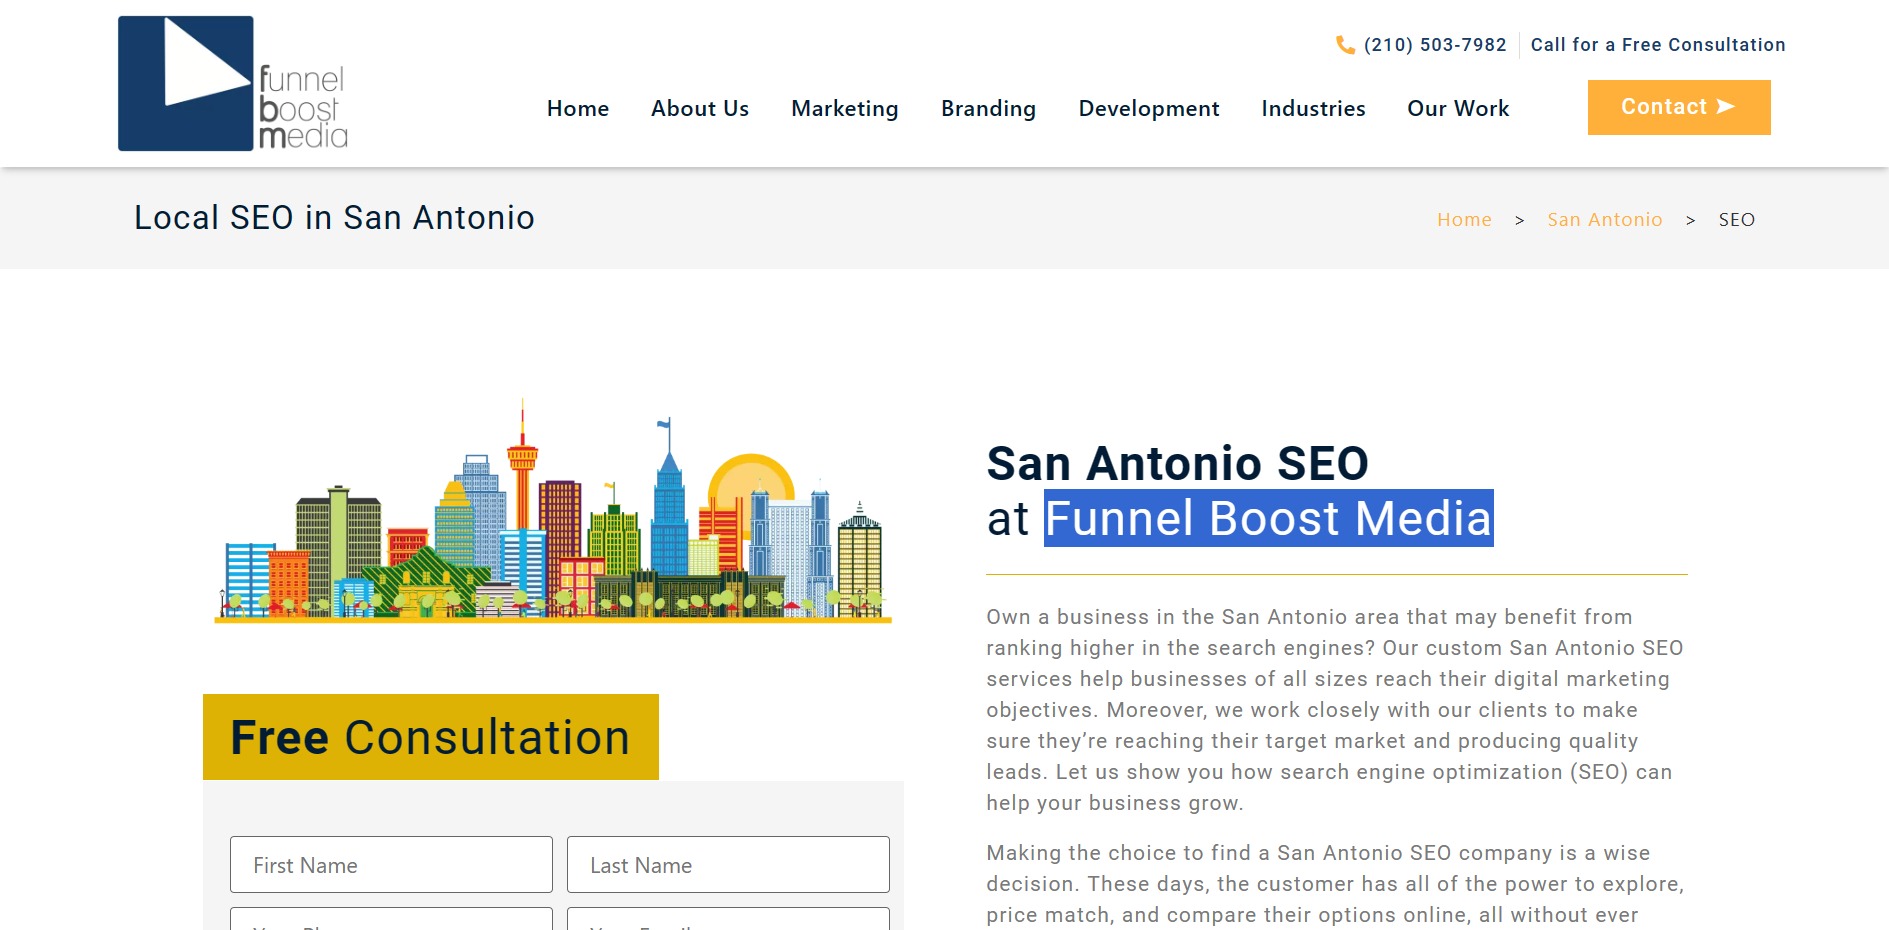Click the paragraph starting 'Own a business'
This screenshot has width=1889, height=930.
[x=1336, y=710]
